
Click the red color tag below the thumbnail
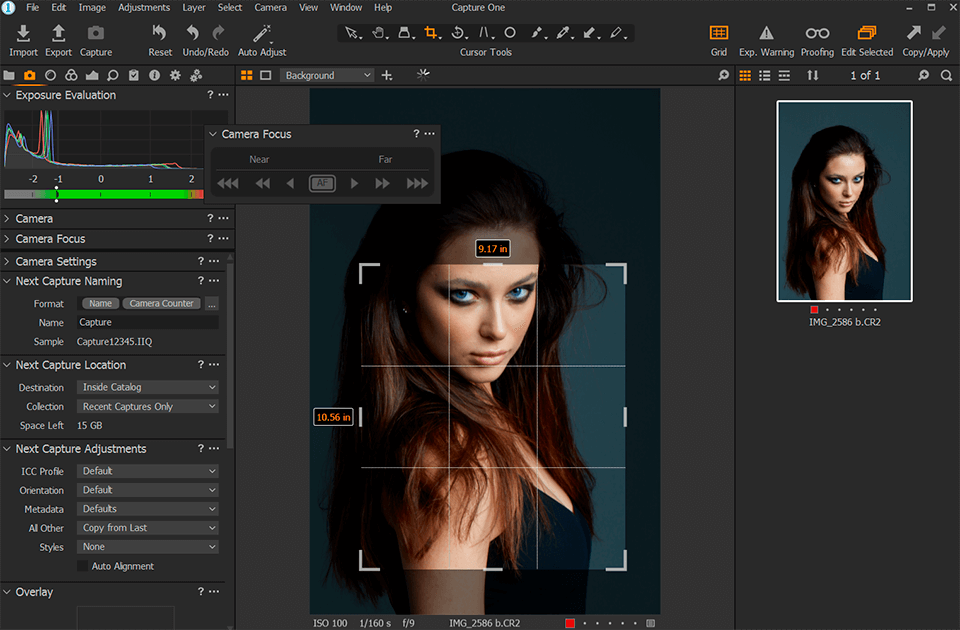[815, 310]
